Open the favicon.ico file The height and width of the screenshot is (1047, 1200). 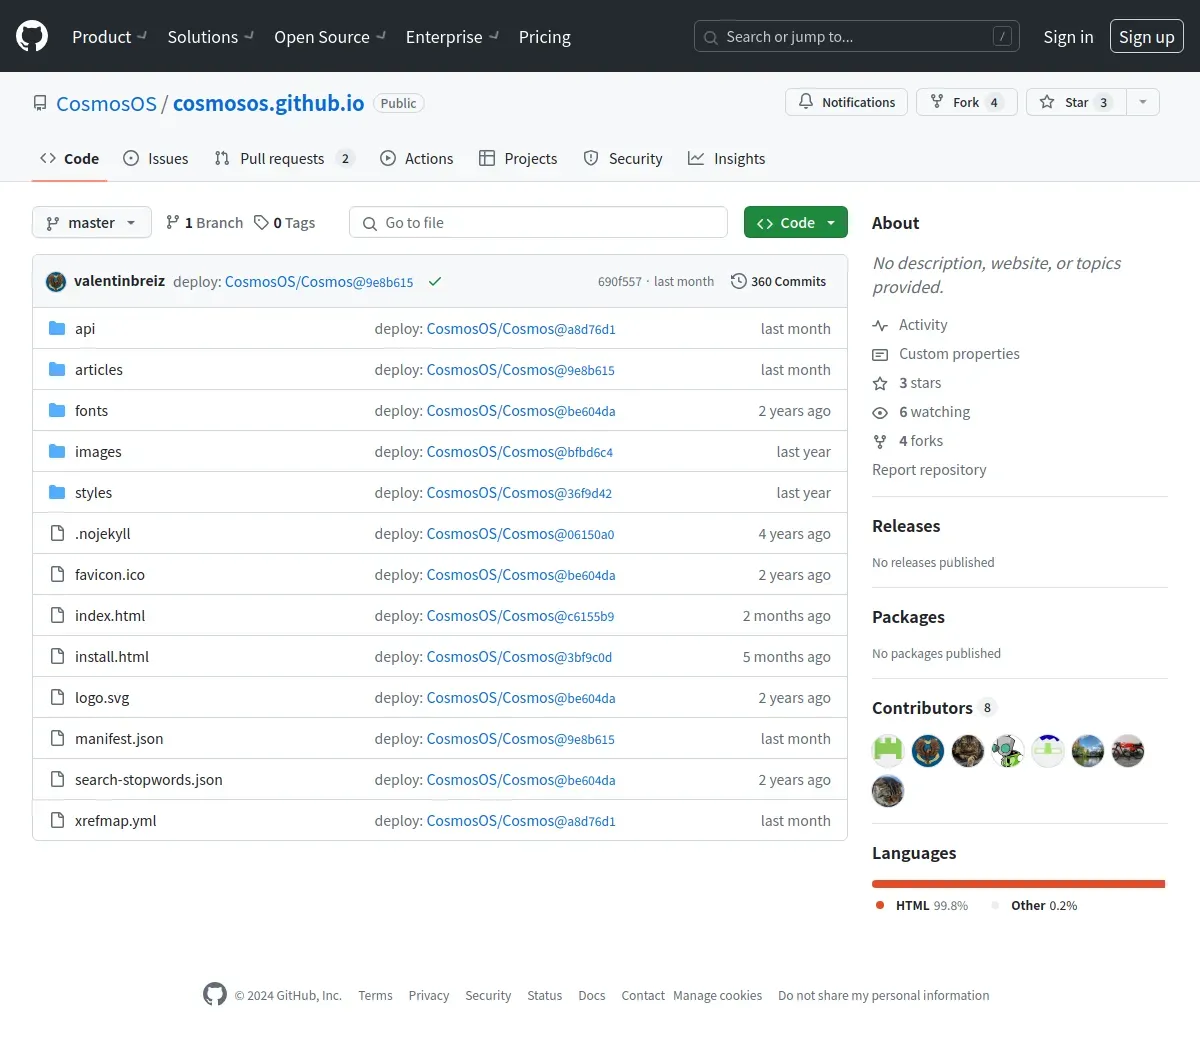pos(110,574)
